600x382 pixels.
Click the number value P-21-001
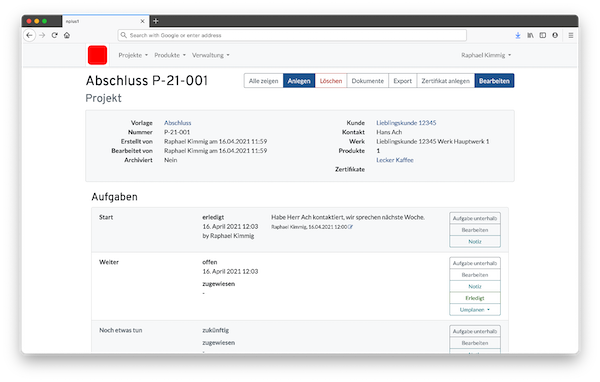pyautogui.click(x=177, y=132)
